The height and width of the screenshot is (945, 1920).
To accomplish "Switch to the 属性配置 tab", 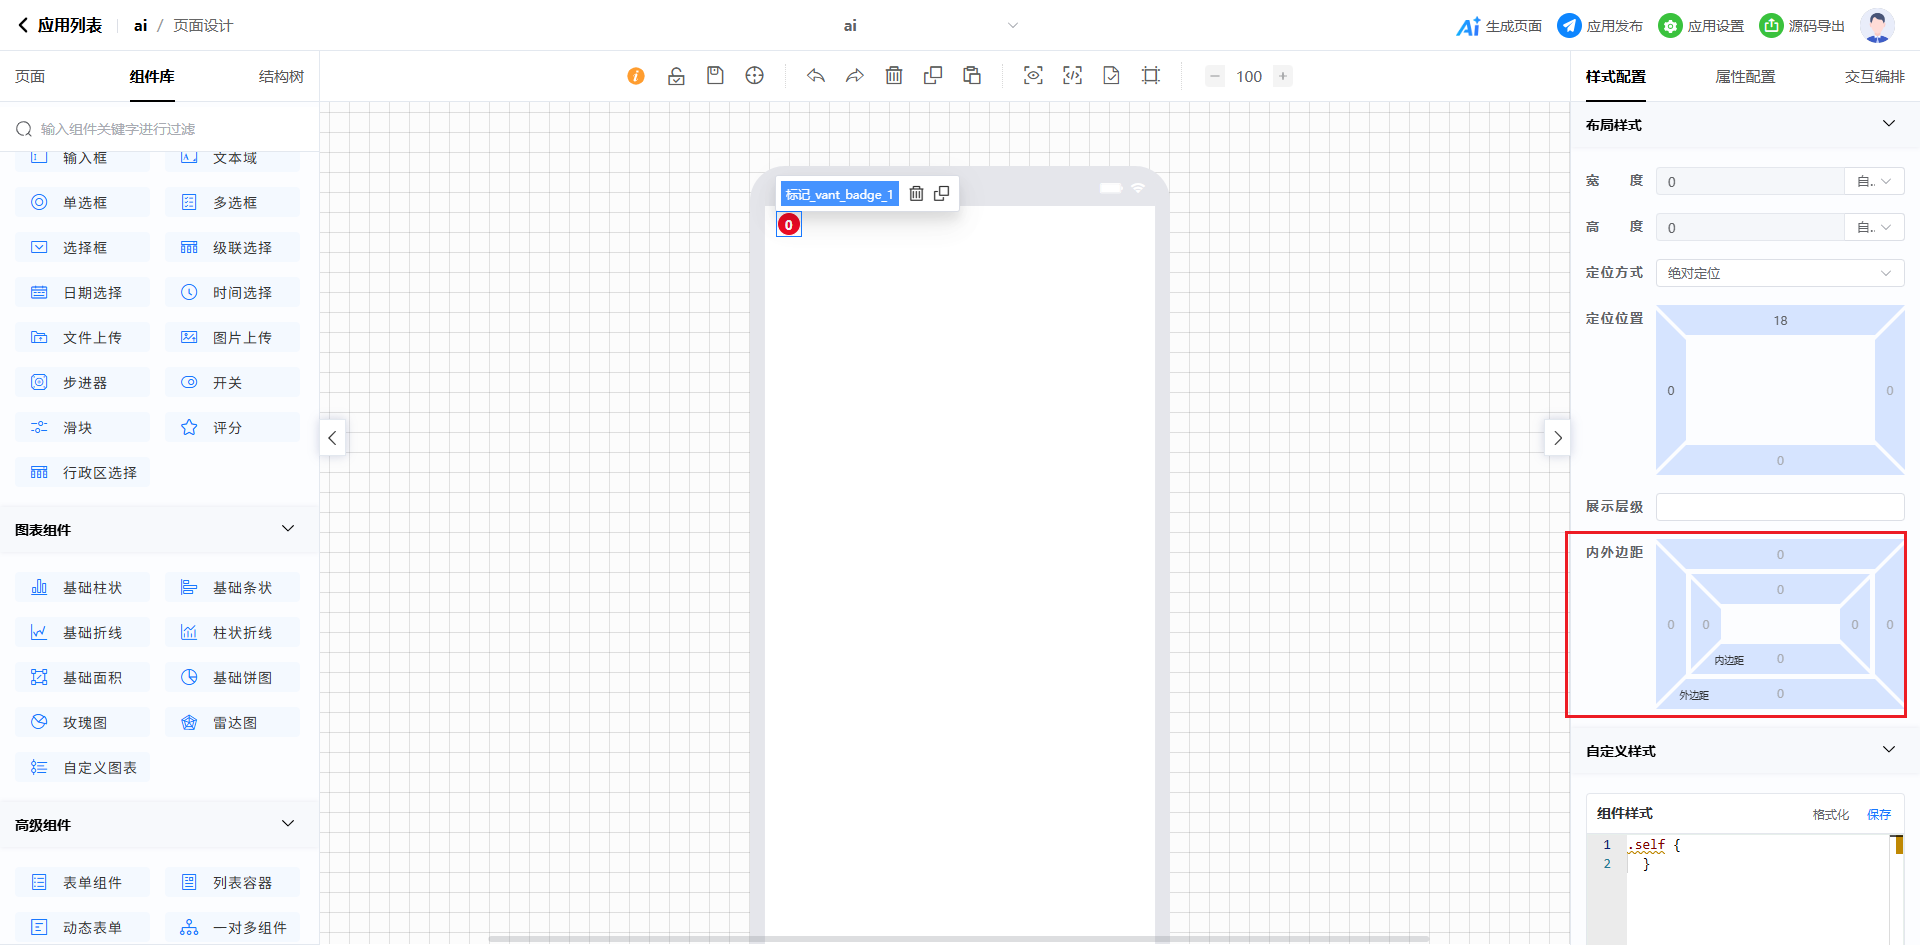I will (x=1745, y=77).
